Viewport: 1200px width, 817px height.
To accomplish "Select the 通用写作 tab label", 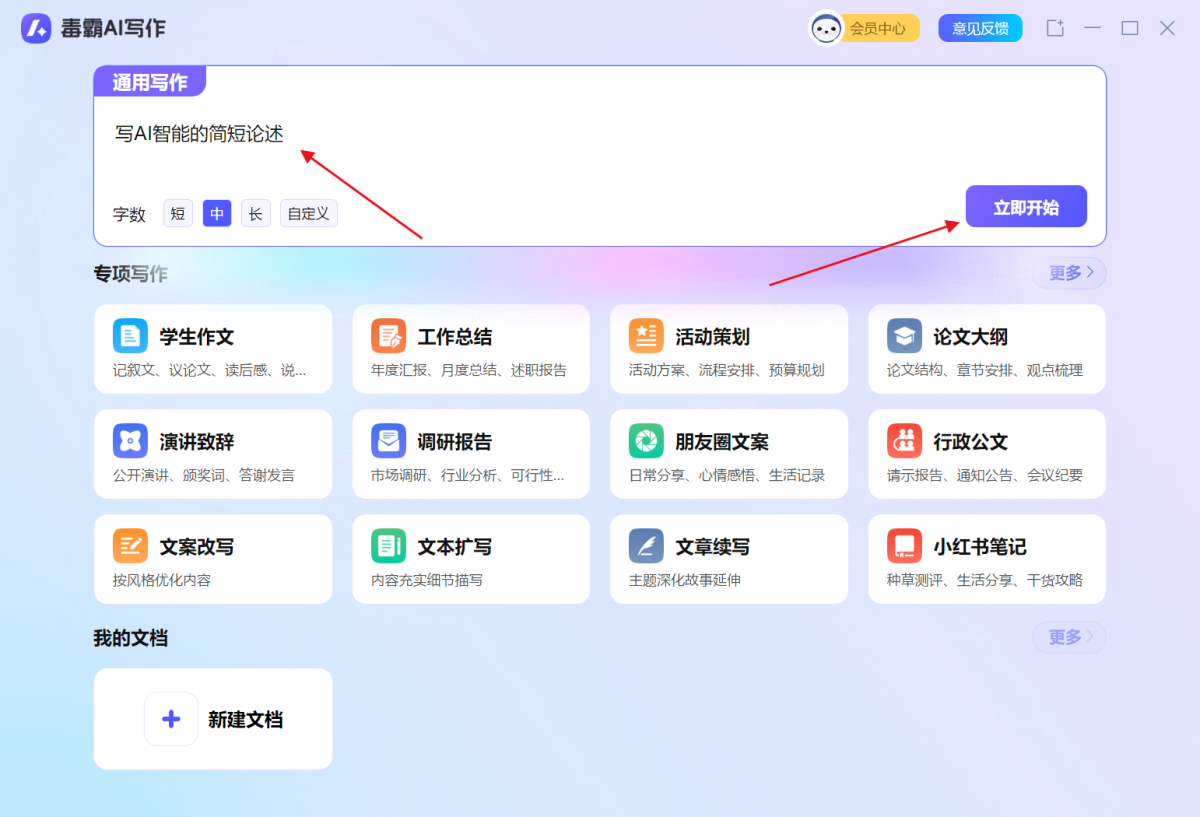I will pyautogui.click(x=150, y=82).
